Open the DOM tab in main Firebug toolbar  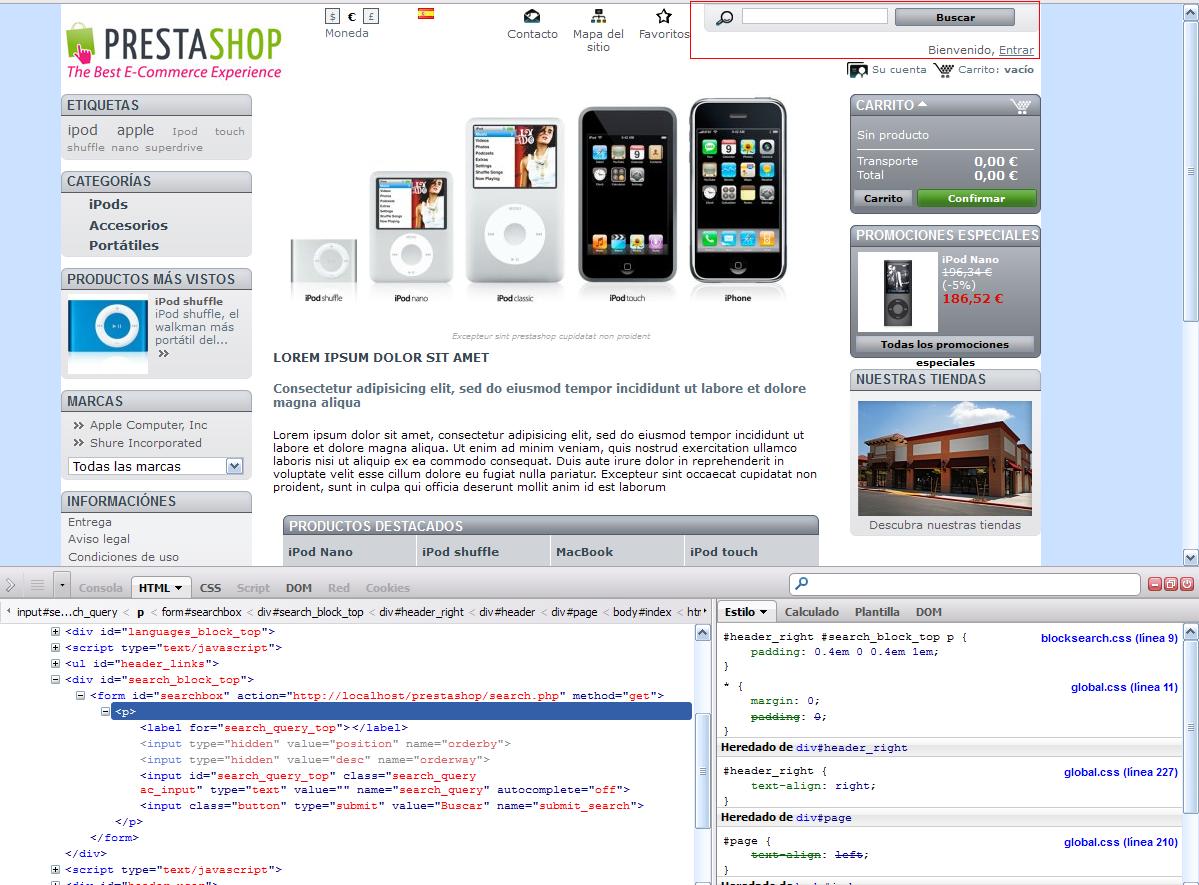[x=299, y=587]
